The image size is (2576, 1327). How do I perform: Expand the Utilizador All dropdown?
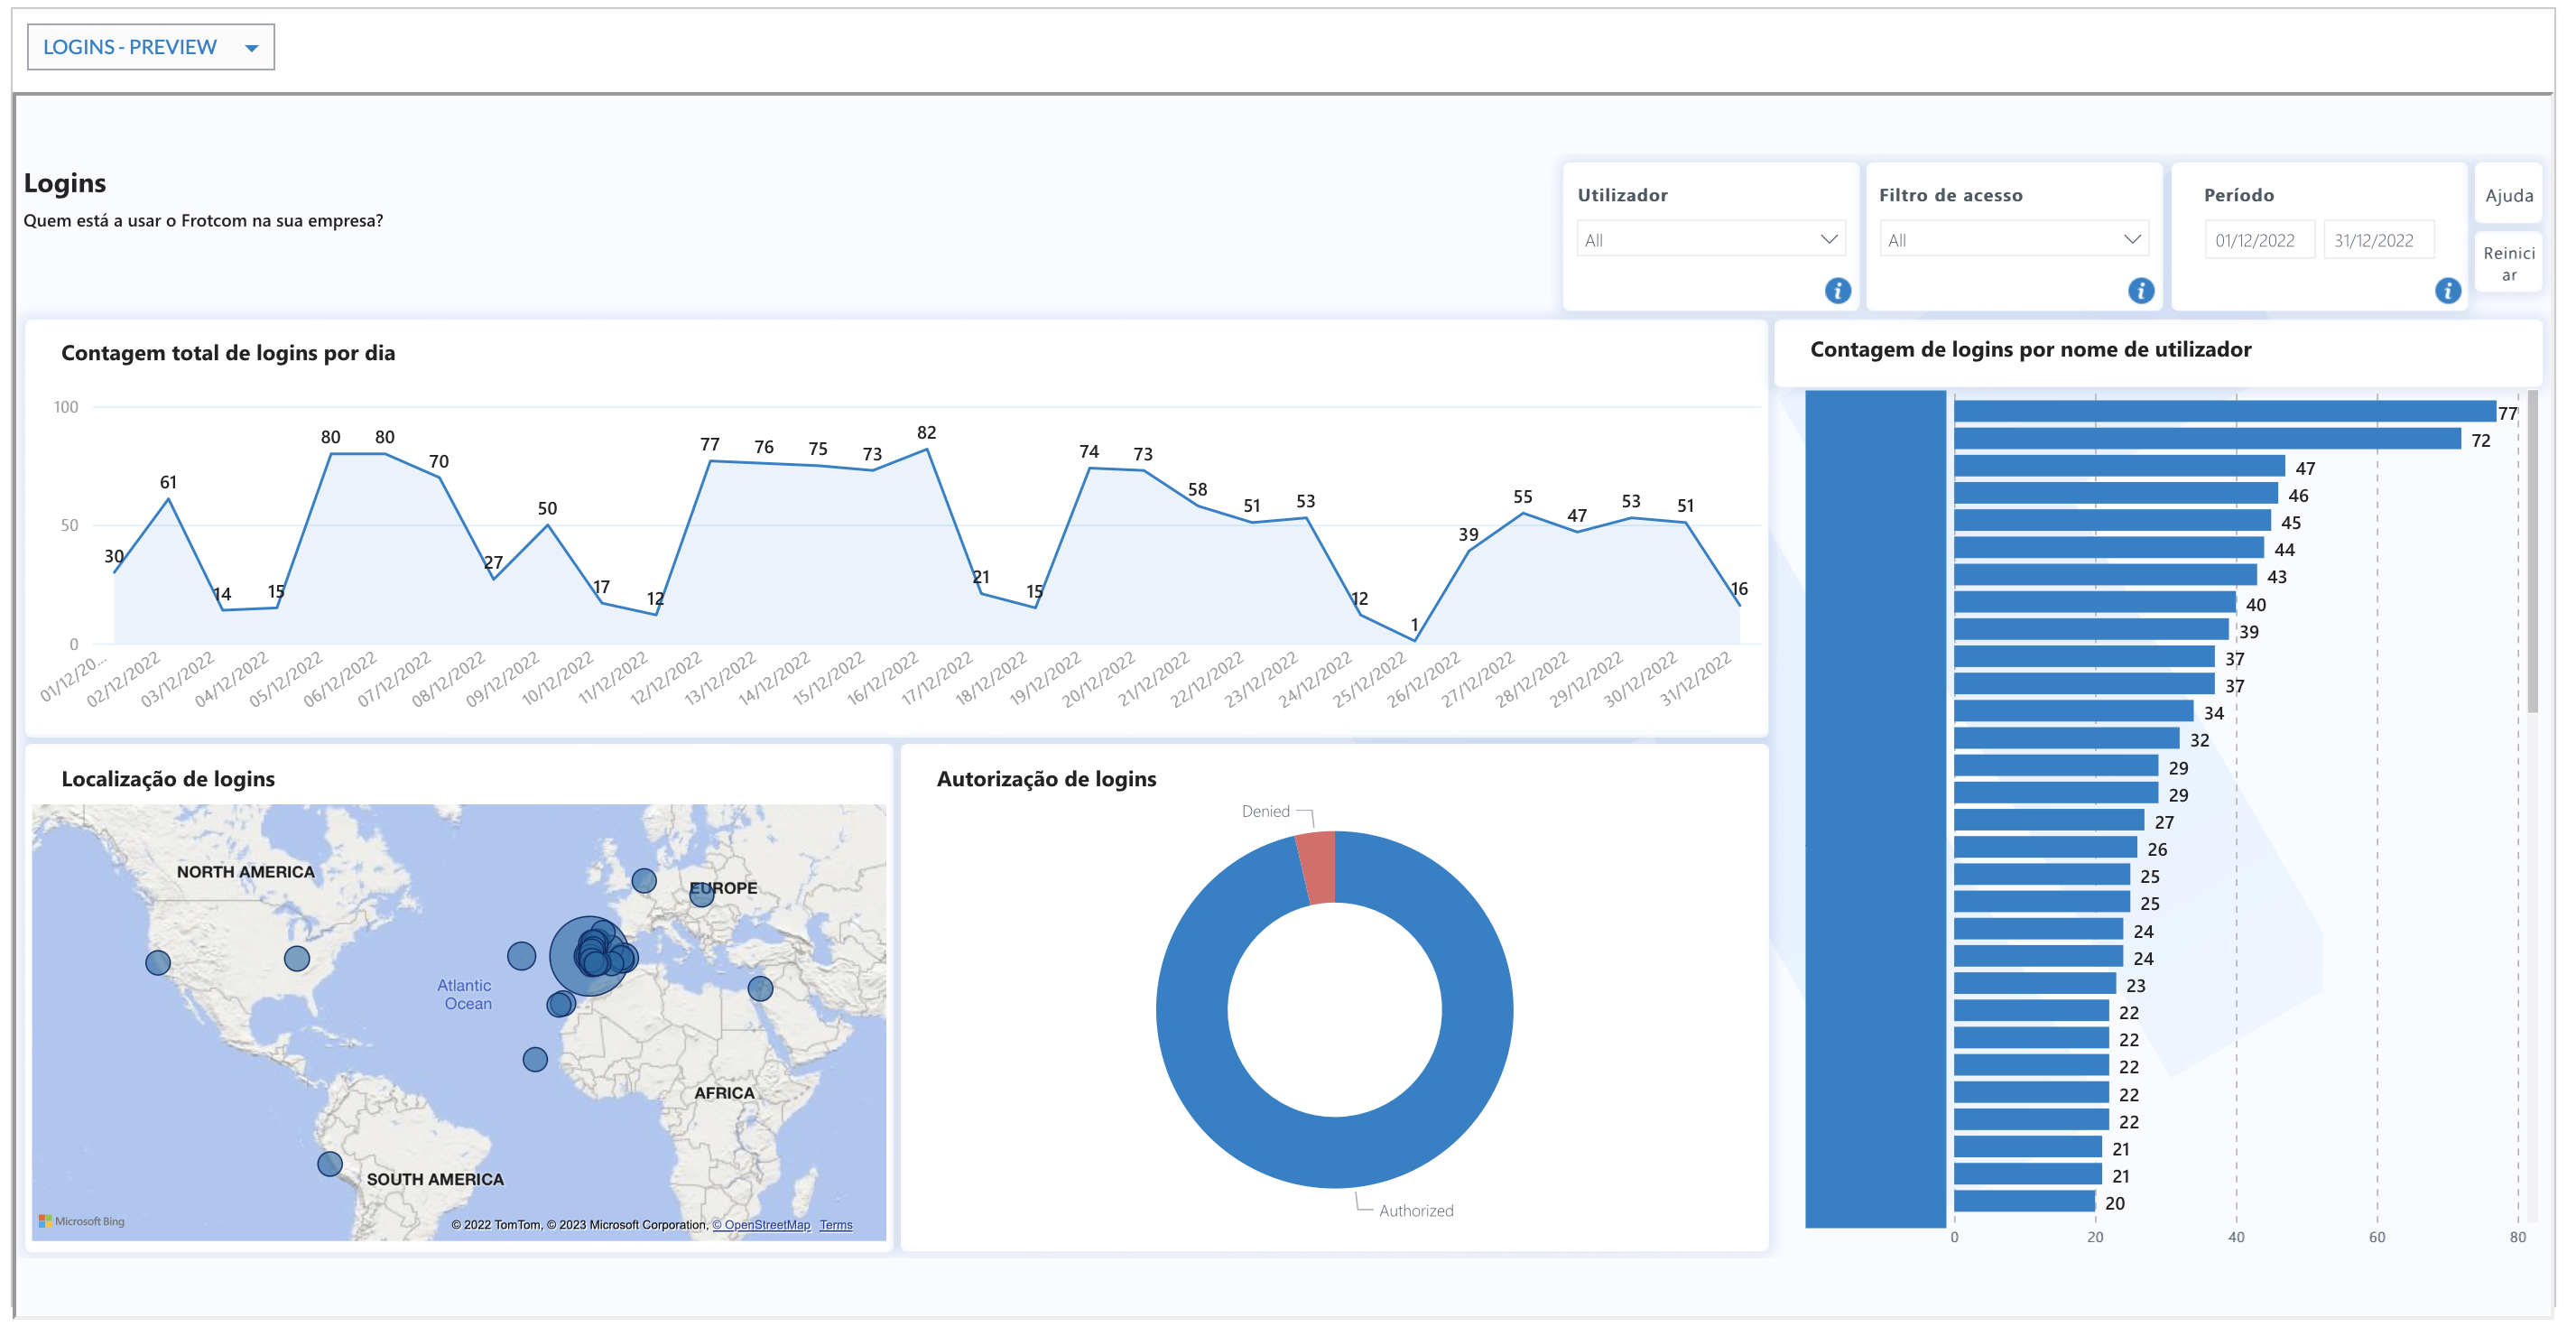click(1710, 240)
